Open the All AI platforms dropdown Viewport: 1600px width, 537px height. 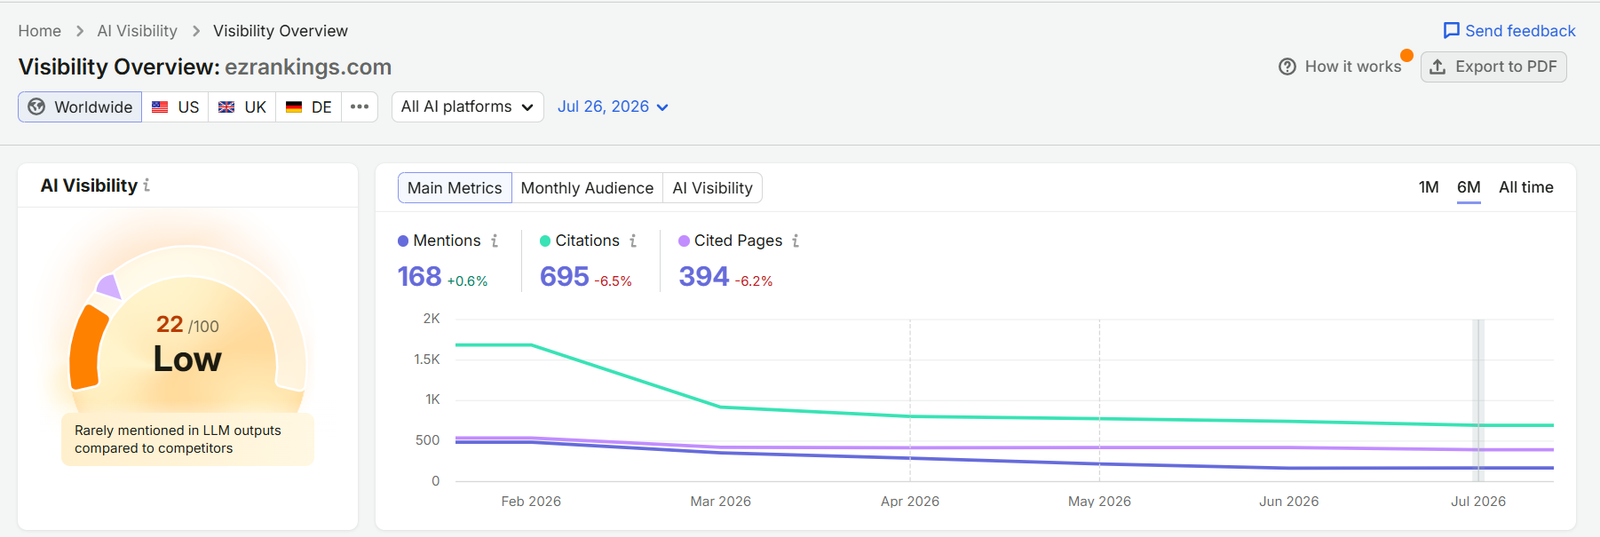(x=468, y=107)
